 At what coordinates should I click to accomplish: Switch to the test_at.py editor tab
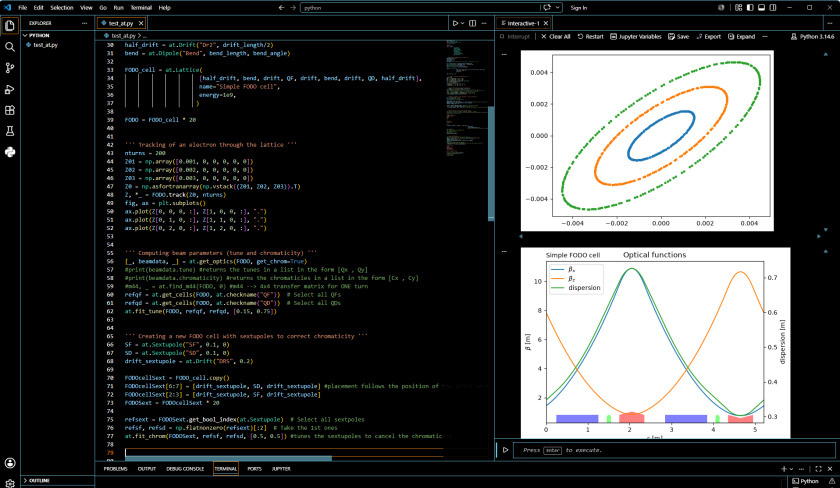point(121,24)
